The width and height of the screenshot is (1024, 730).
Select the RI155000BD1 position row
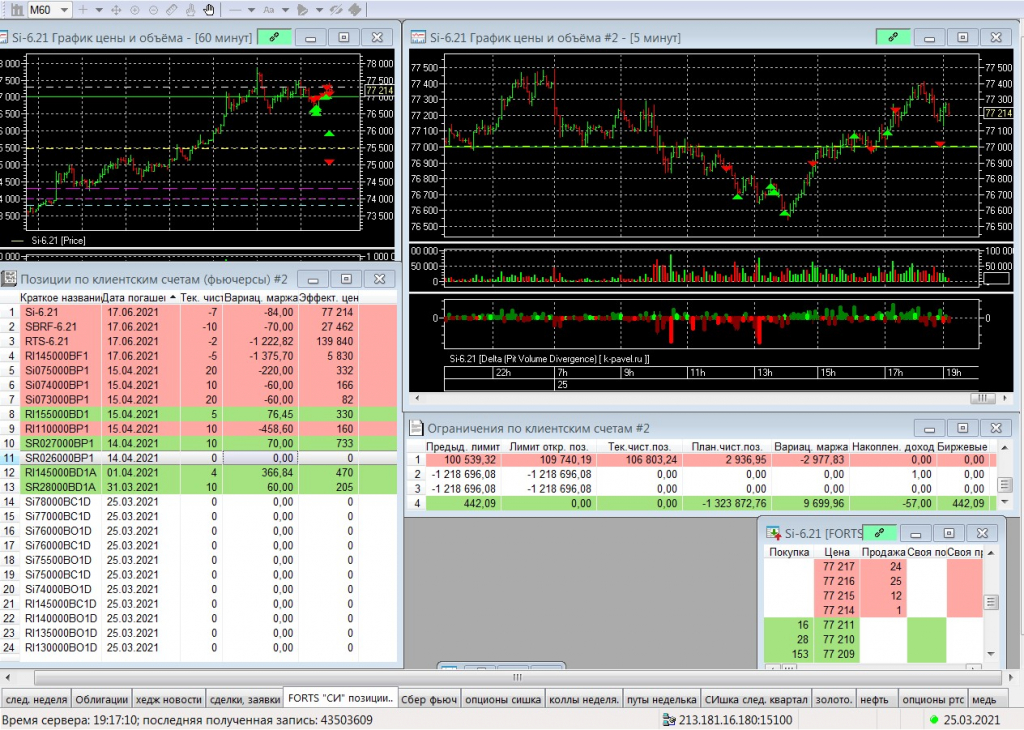point(198,414)
